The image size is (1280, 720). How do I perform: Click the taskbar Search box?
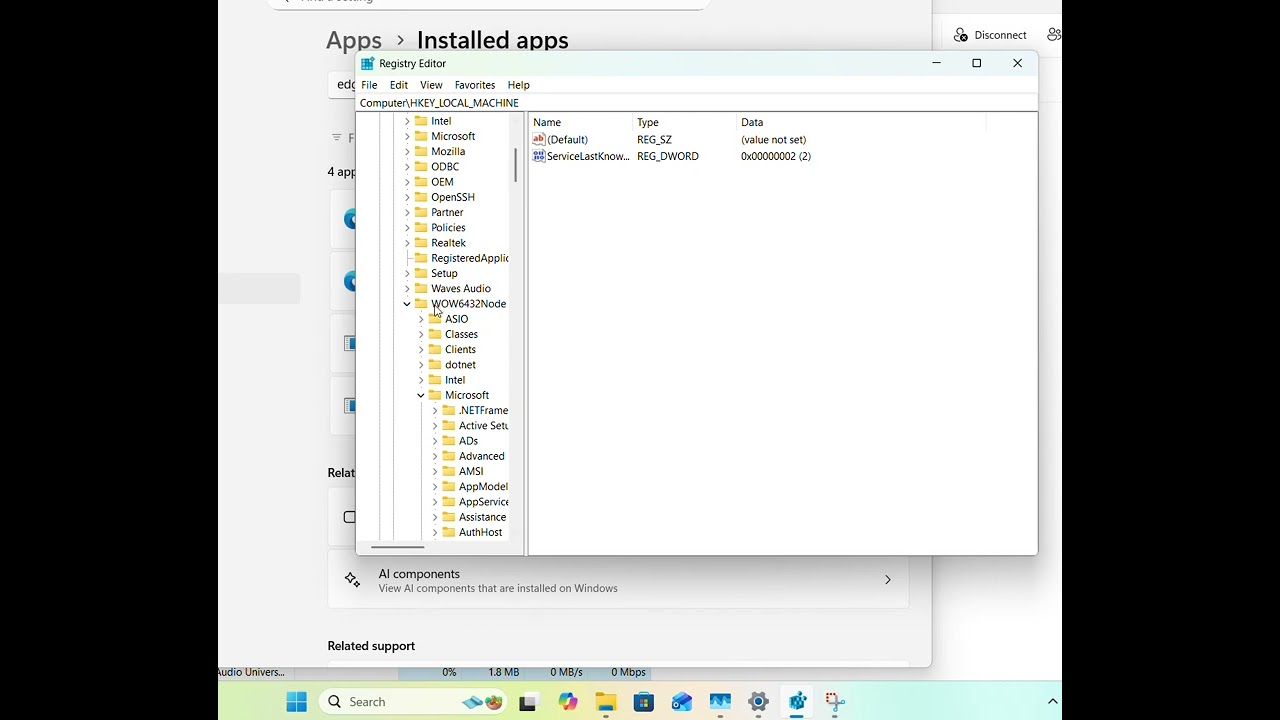(x=414, y=702)
